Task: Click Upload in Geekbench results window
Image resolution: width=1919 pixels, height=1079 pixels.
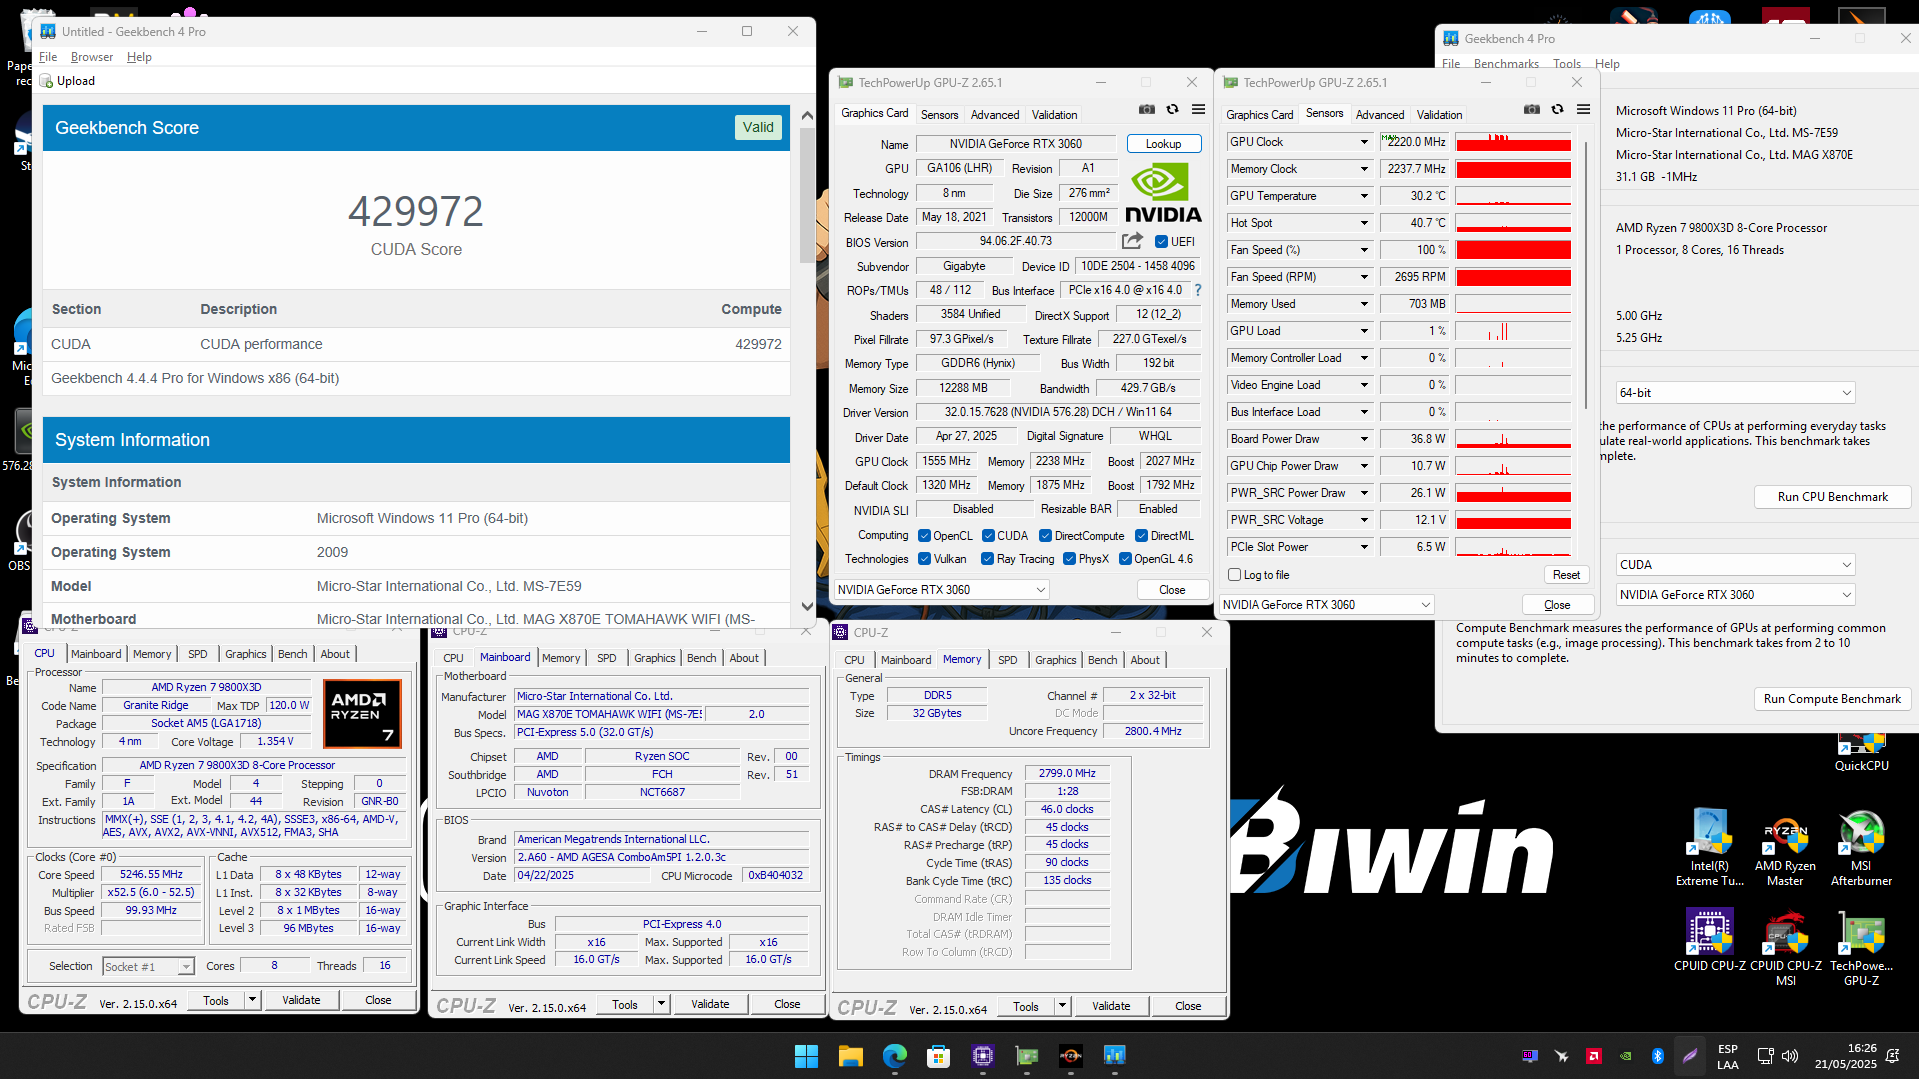Action: point(68,81)
